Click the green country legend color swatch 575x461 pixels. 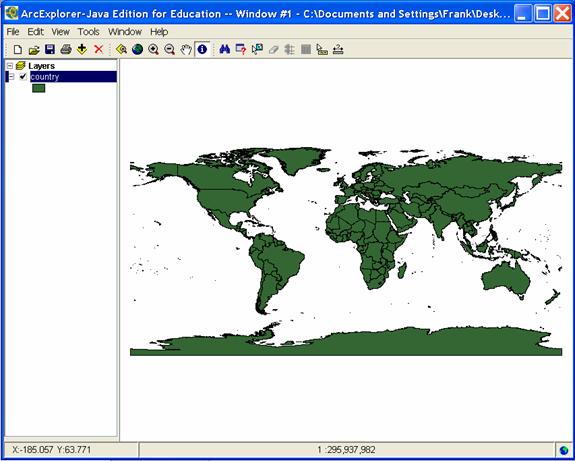39,88
